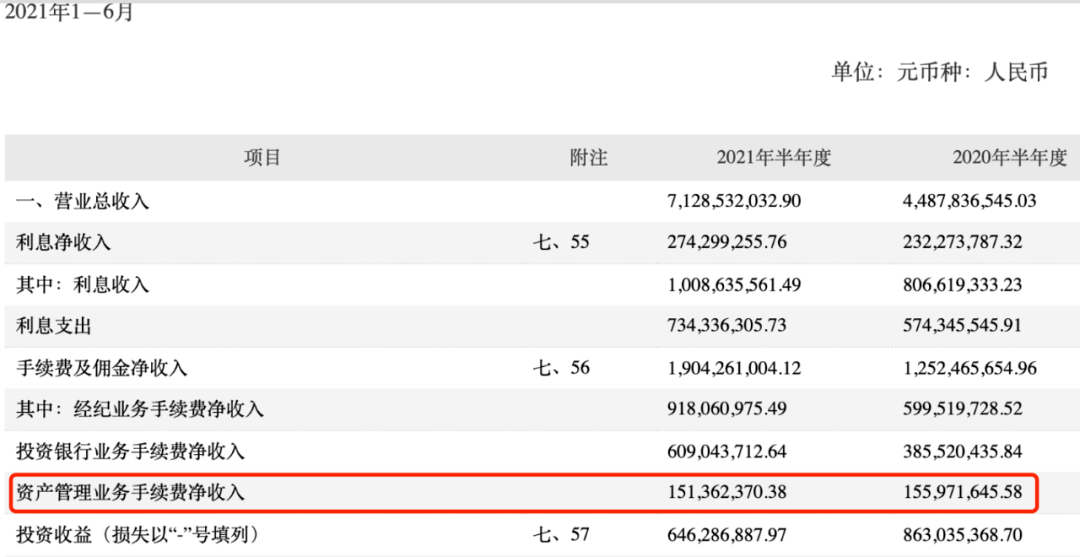Click the note reference 七、57

click(x=561, y=535)
